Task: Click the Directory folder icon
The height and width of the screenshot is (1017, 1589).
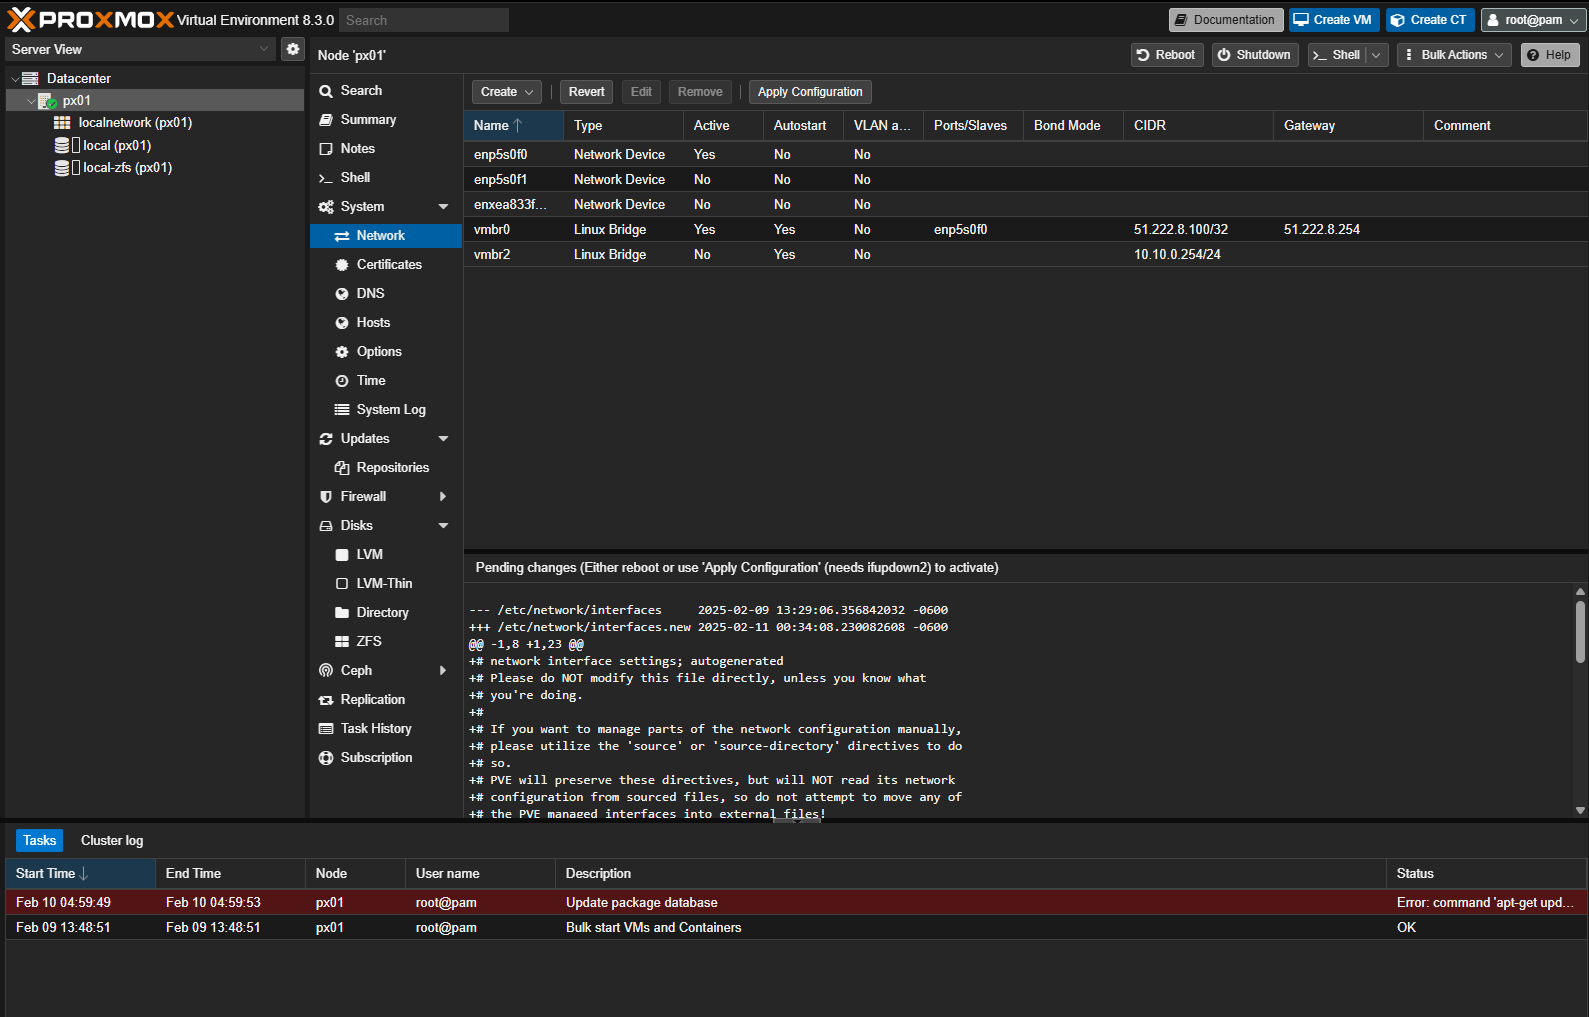Action: (x=342, y=612)
